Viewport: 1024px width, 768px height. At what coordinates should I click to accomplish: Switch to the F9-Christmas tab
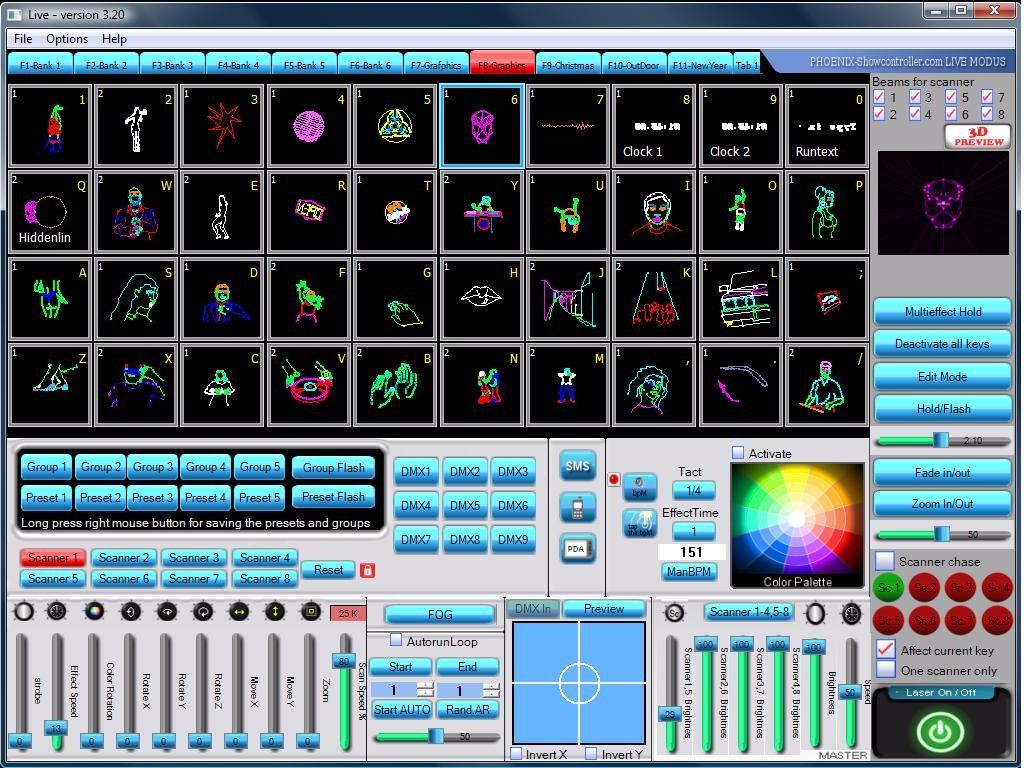[568, 65]
